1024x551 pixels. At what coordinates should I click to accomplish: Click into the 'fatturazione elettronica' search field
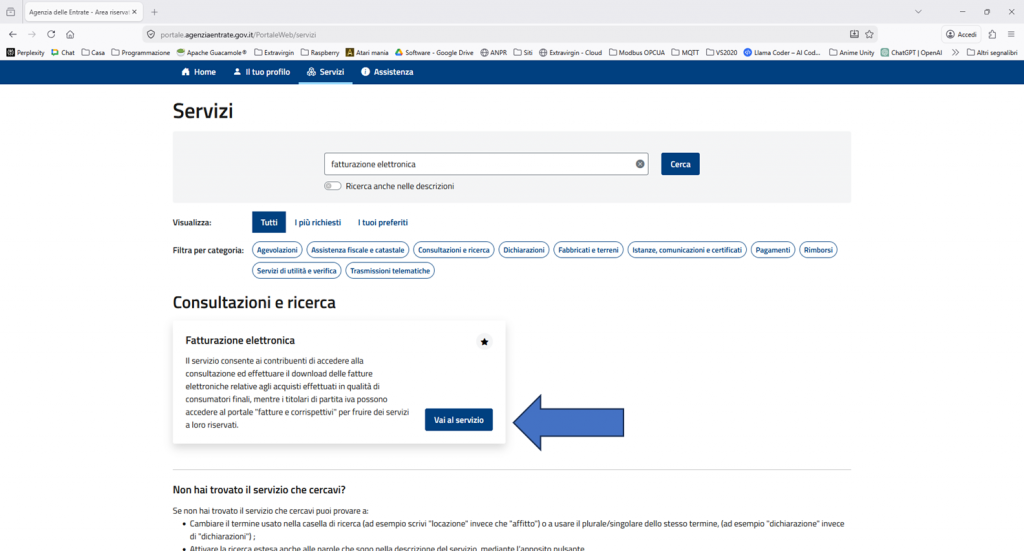click(x=480, y=164)
